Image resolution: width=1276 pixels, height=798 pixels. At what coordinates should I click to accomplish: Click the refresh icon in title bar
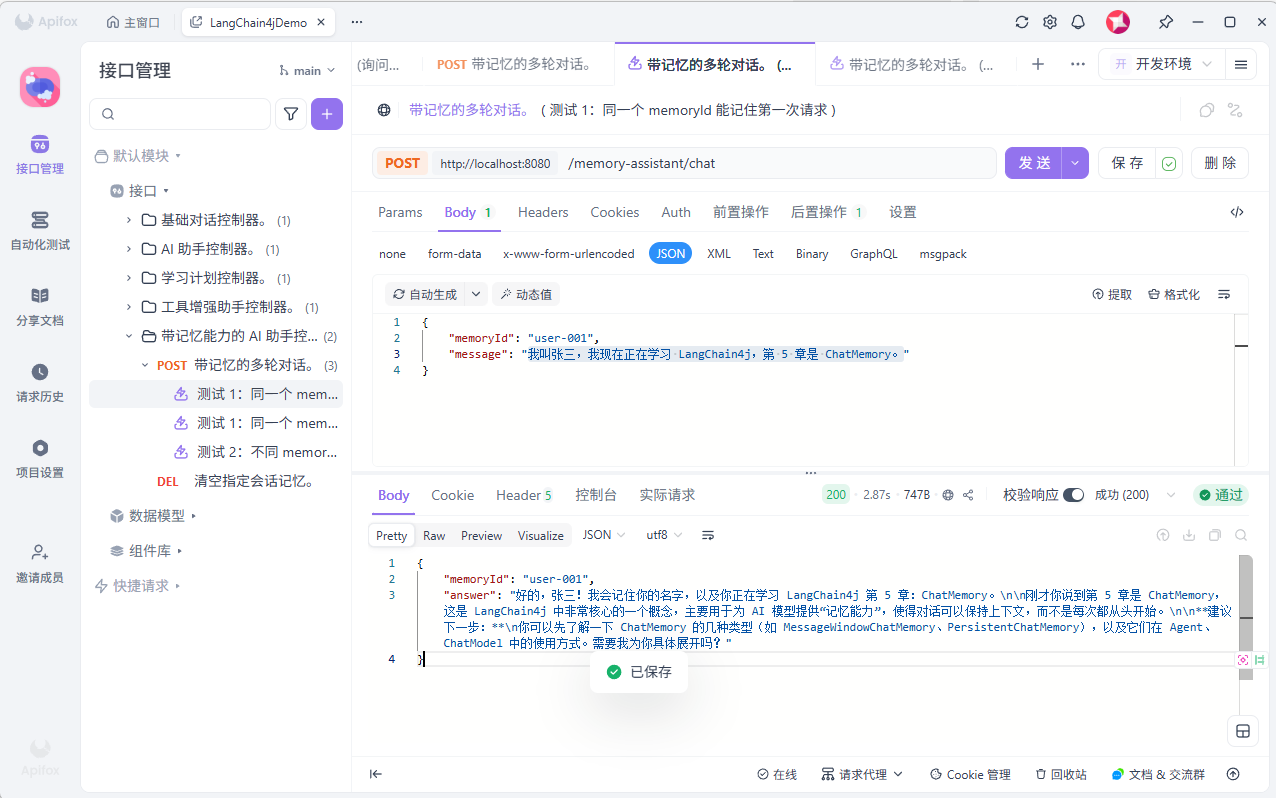[x=1022, y=22]
